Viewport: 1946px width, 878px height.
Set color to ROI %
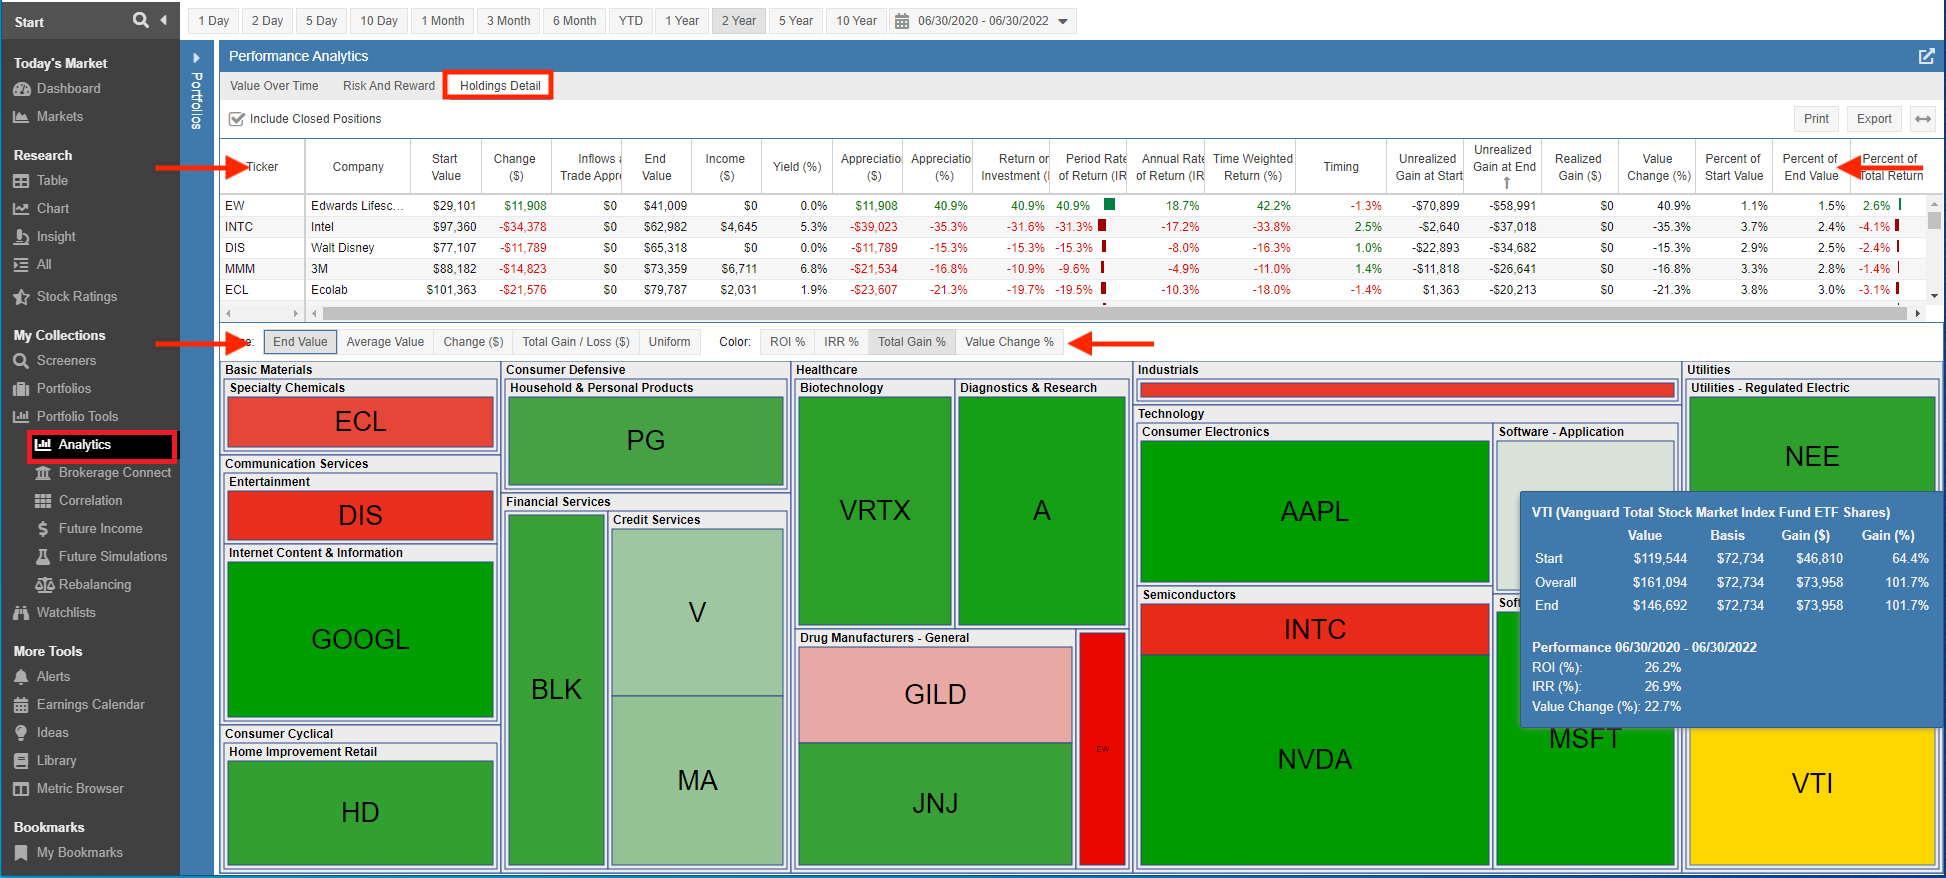[x=787, y=342]
